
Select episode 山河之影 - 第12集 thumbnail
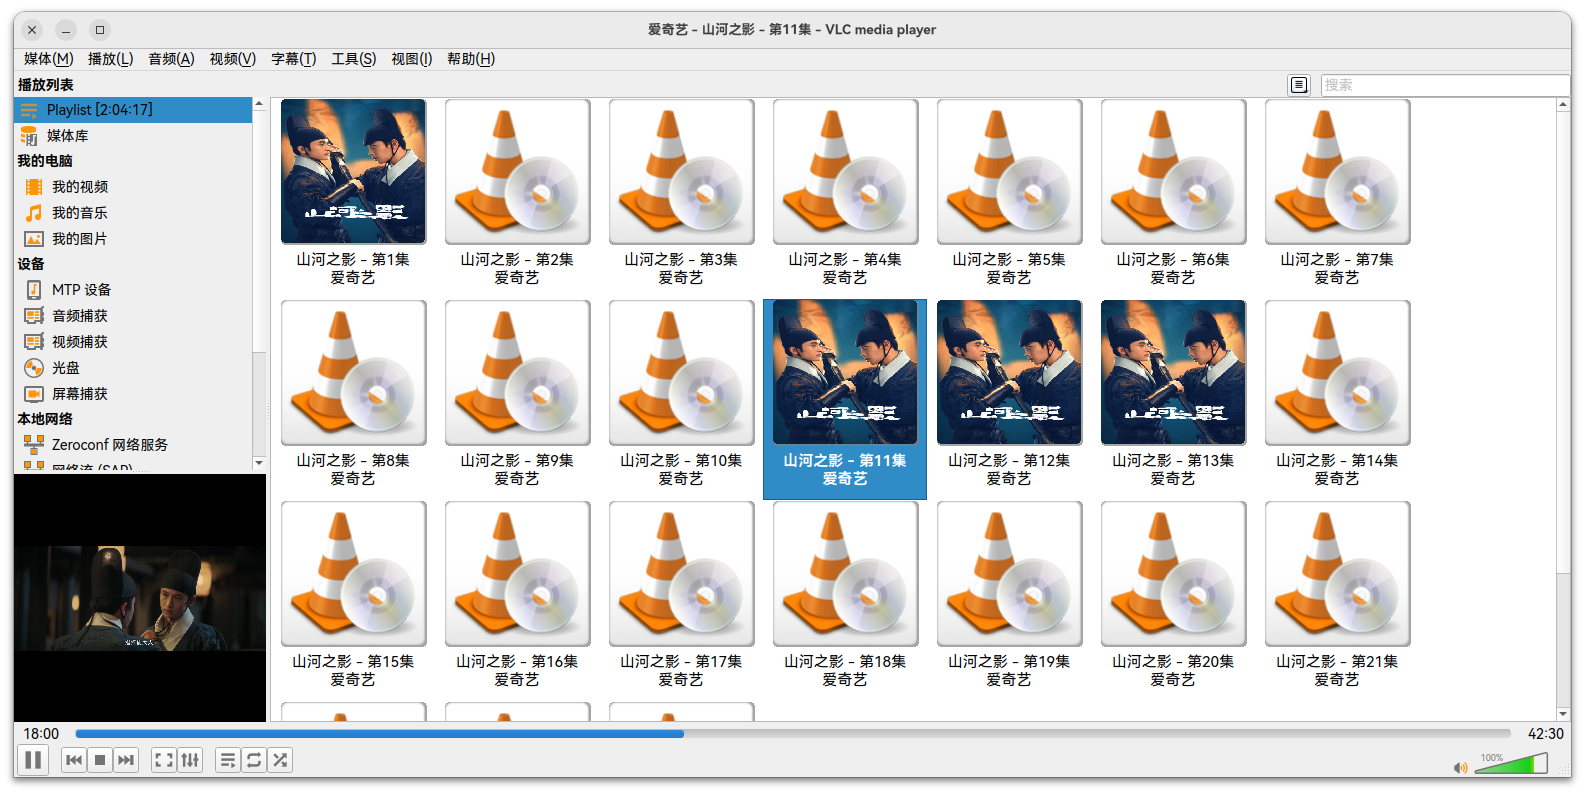point(1009,372)
